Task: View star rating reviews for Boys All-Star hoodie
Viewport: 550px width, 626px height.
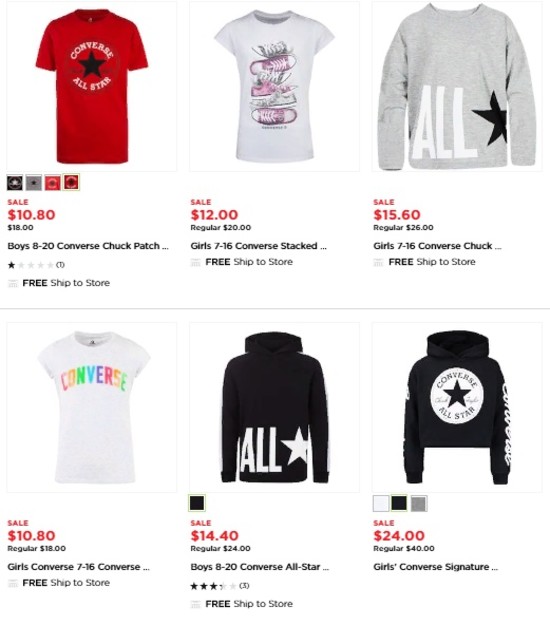Action: (220, 586)
